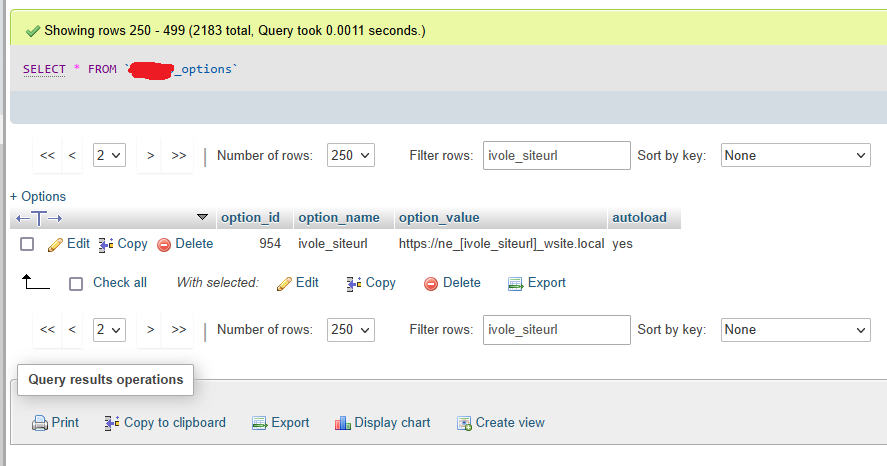Click the red Delete icon in row 954
Viewport: 887px width, 466px height.
point(164,244)
